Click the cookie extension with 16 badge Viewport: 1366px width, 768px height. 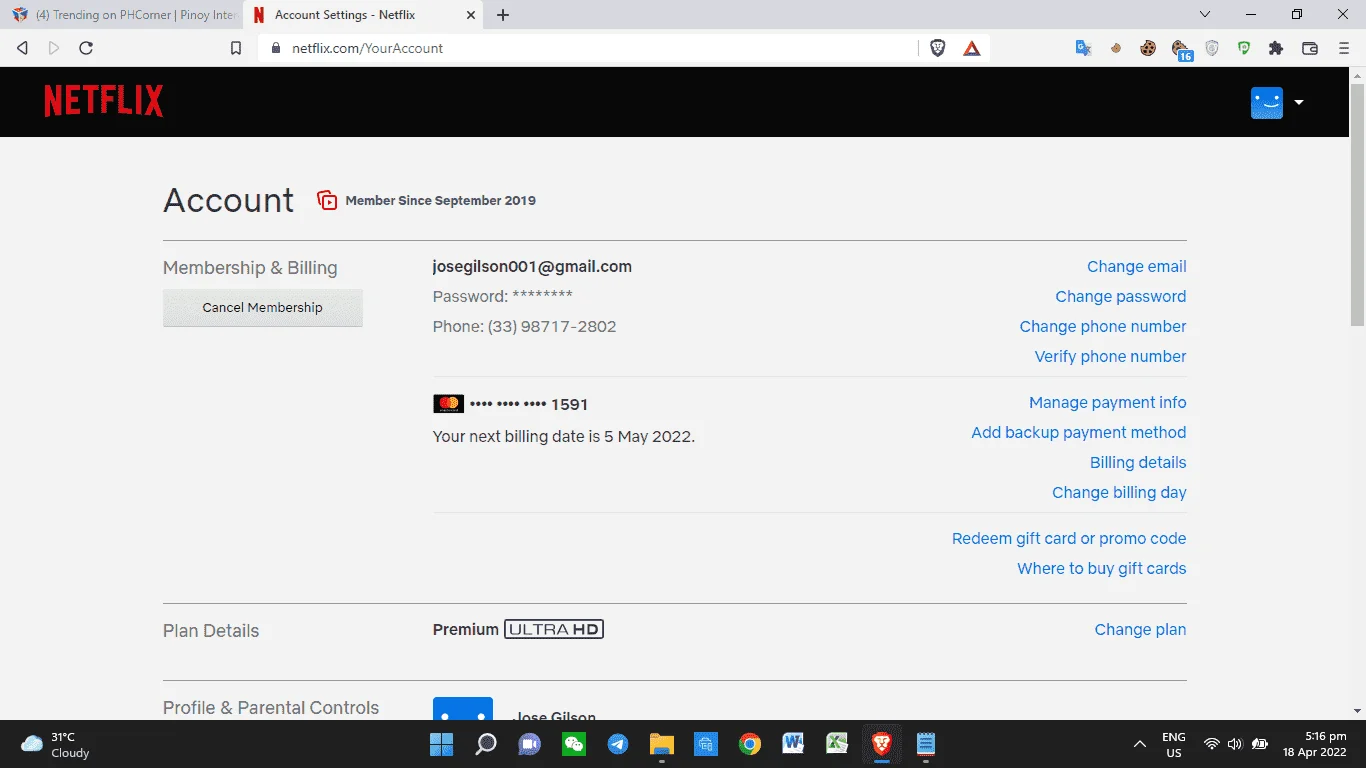(x=1181, y=49)
